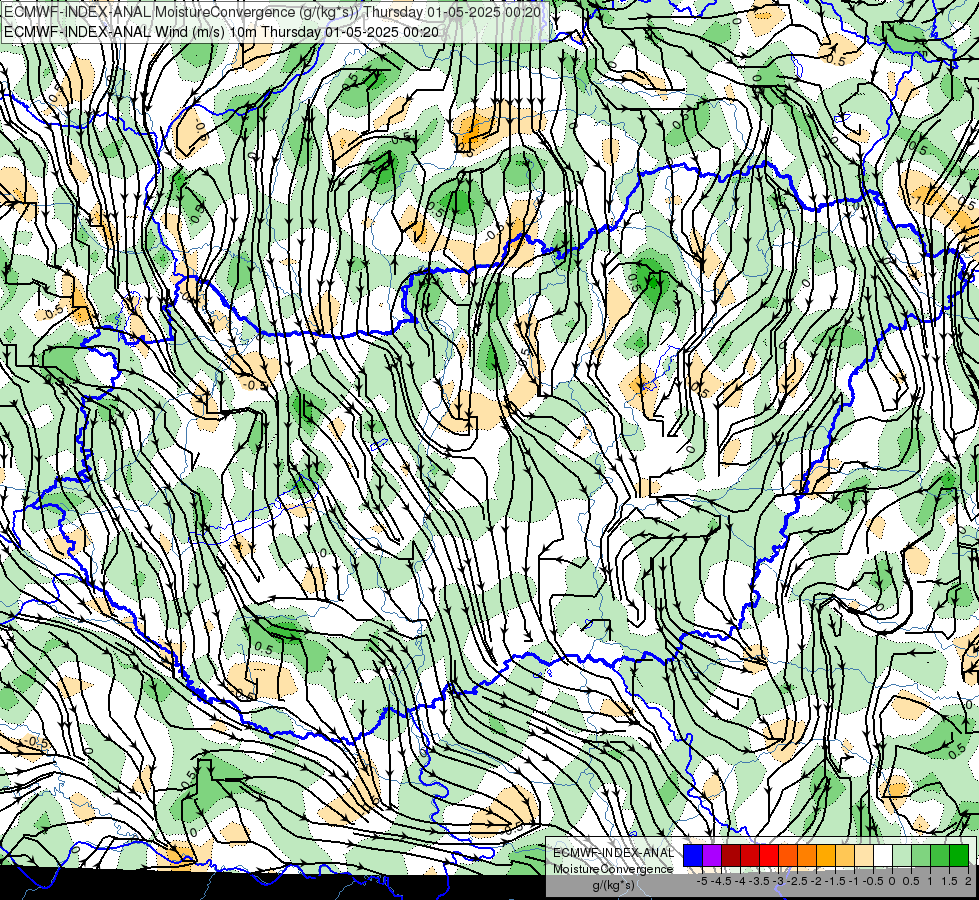979x900 pixels.
Task: Select the positive "1" legend tick label
Action: point(930,881)
